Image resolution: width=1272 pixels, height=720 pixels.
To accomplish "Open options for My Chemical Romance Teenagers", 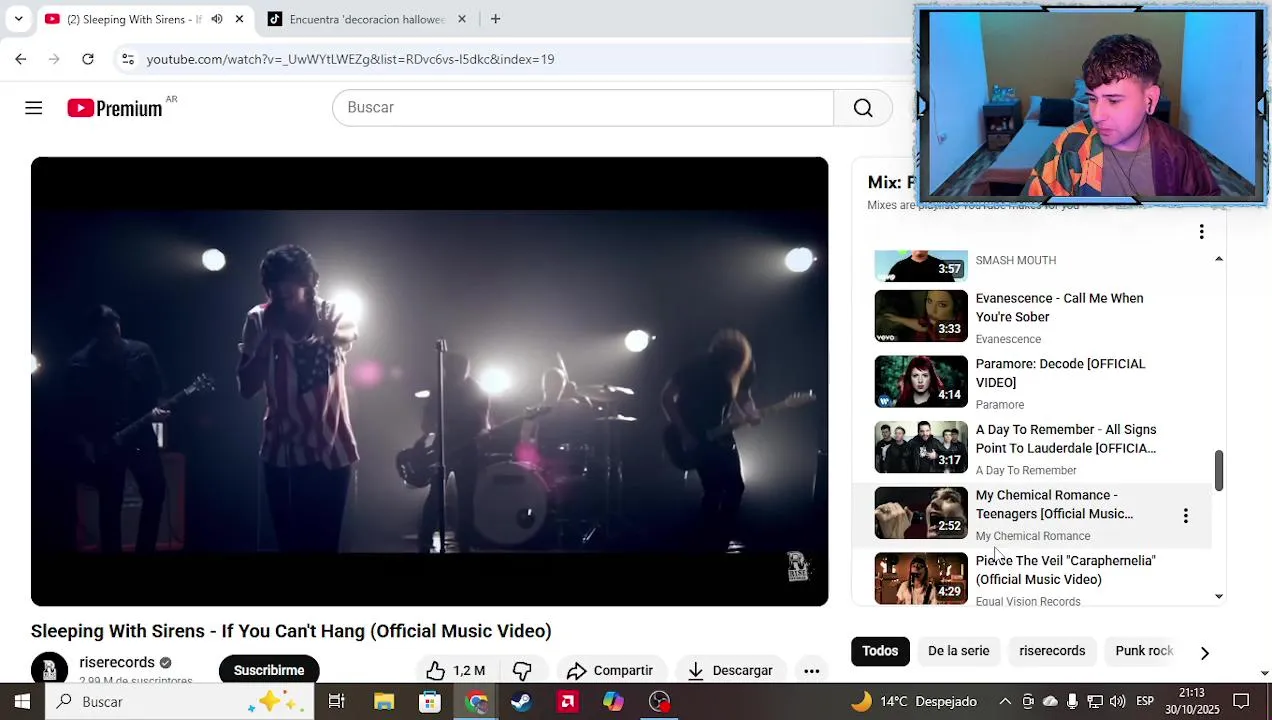I will pyautogui.click(x=1185, y=516).
